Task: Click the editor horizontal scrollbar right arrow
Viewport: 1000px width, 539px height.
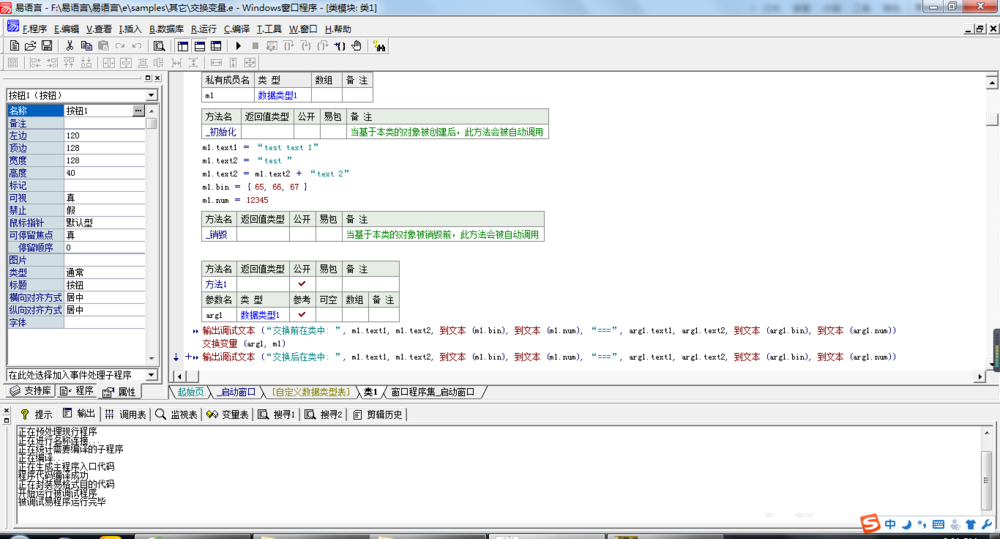Action: pos(980,376)
